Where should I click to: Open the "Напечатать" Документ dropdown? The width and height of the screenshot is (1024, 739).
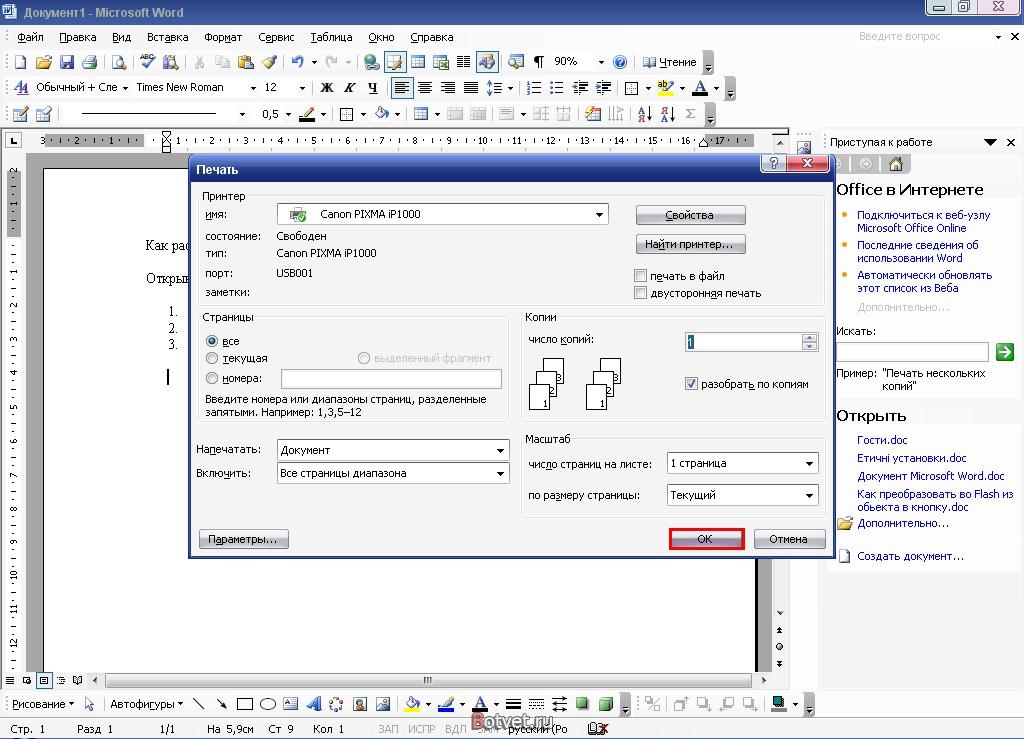coord(500,450)
